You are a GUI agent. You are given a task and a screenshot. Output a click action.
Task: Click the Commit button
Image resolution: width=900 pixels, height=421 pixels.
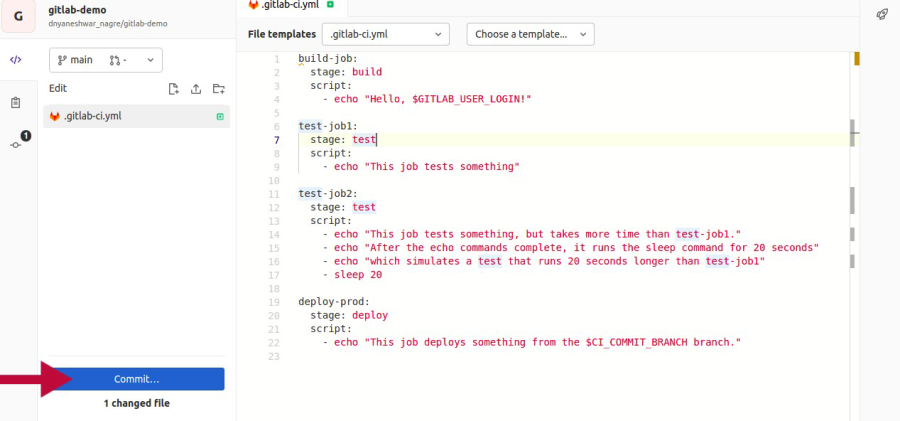tap(136, 379)
